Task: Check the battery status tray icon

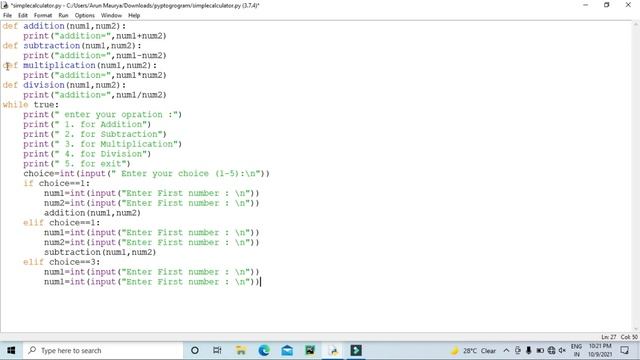Action: tap(540, 350)
